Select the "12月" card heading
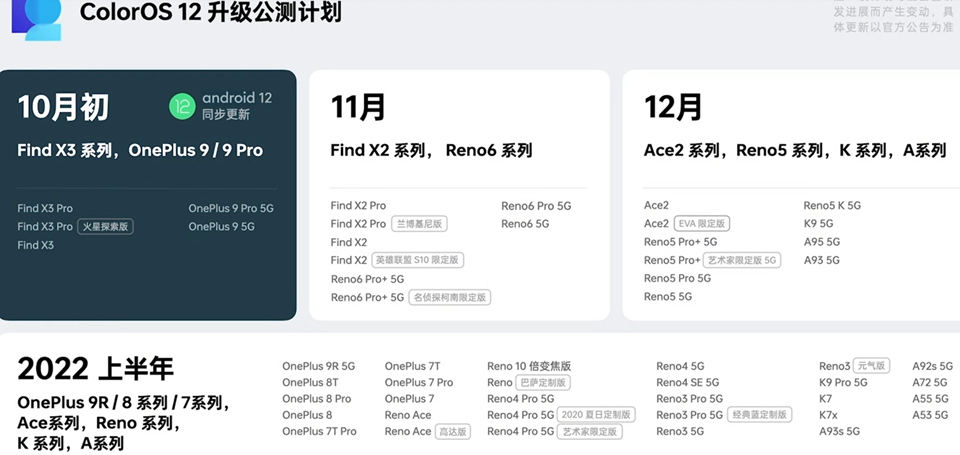 [x=673, y=107]
